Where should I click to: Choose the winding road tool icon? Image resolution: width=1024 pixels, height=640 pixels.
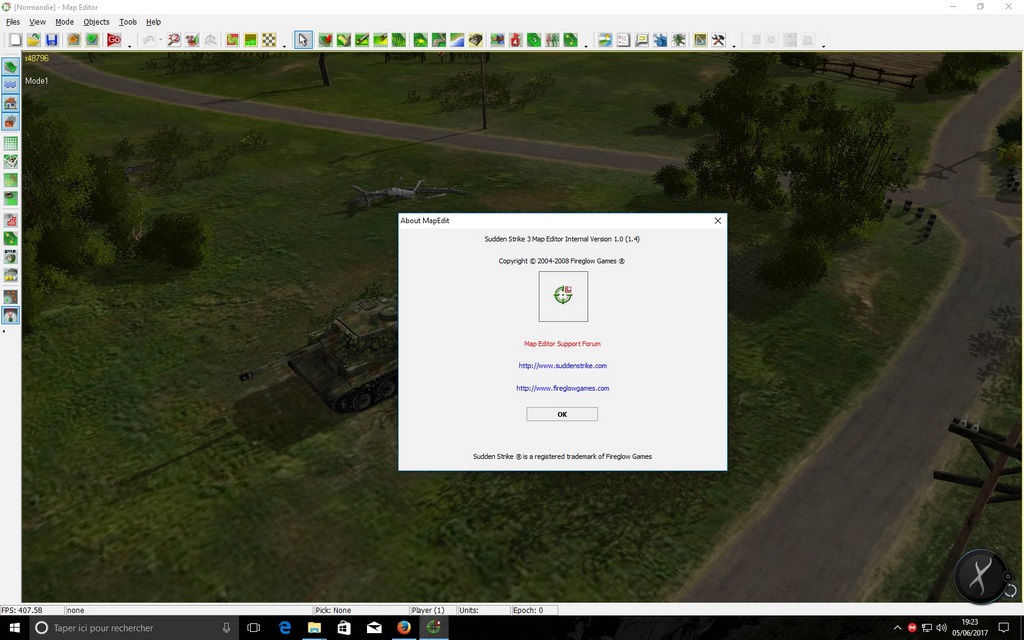[x=439, y=40]
